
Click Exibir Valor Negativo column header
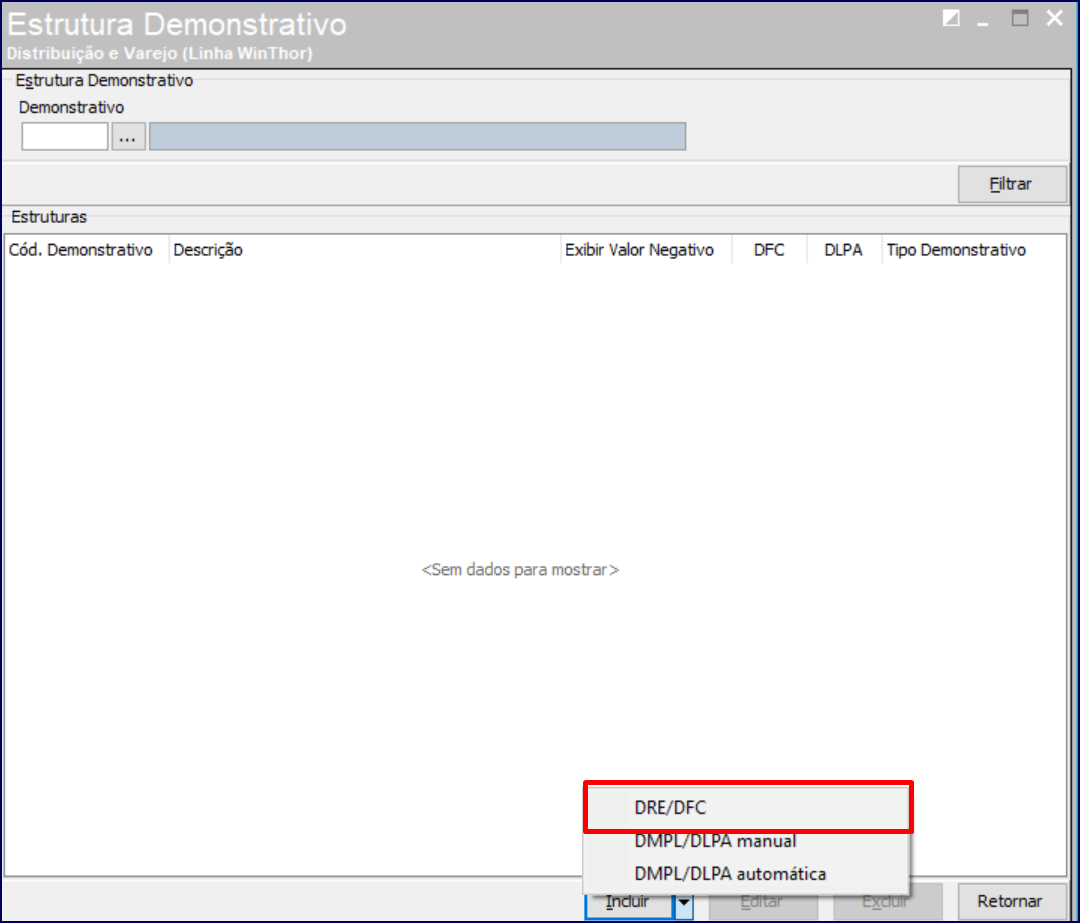[x=646, y=250]
